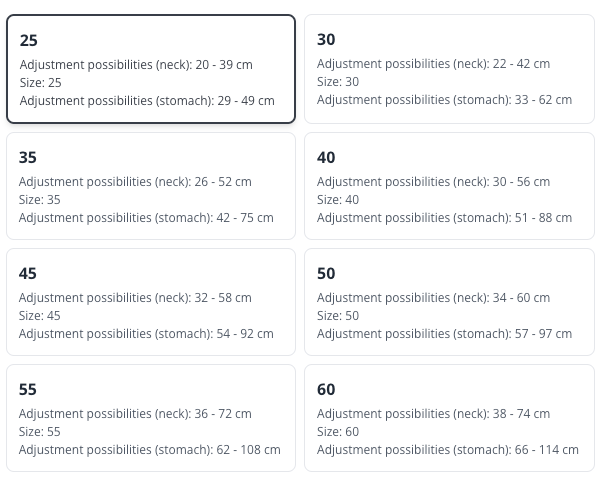
Task: Click the "Size: 35" text line
Action: pos(40,200)
